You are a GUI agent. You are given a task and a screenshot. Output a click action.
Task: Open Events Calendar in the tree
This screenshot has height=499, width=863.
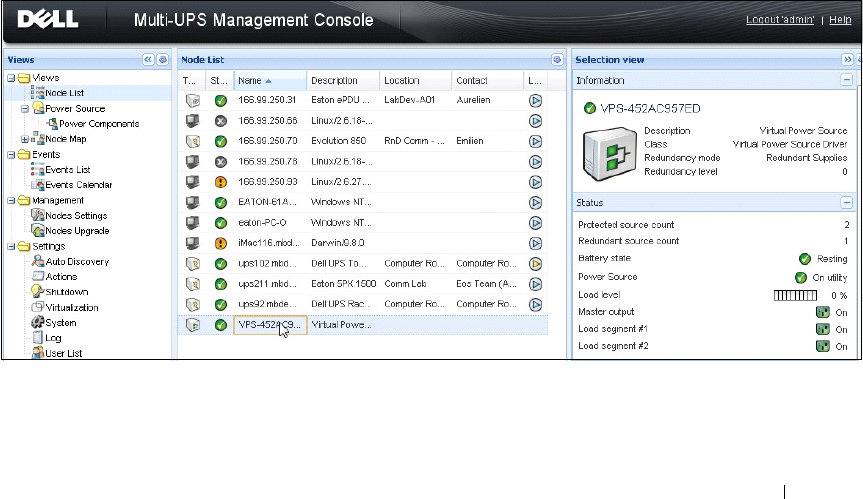pyautogui.click(x=79, y=185)
